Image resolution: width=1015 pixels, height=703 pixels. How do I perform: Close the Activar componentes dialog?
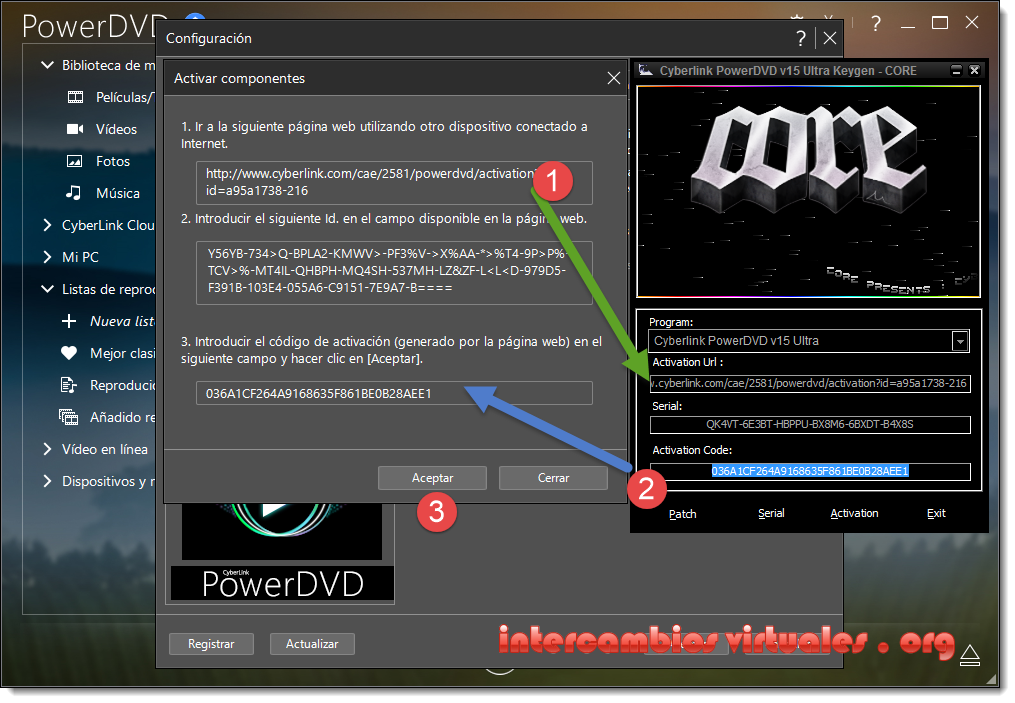pyautogui.click(x=614, y=78)
